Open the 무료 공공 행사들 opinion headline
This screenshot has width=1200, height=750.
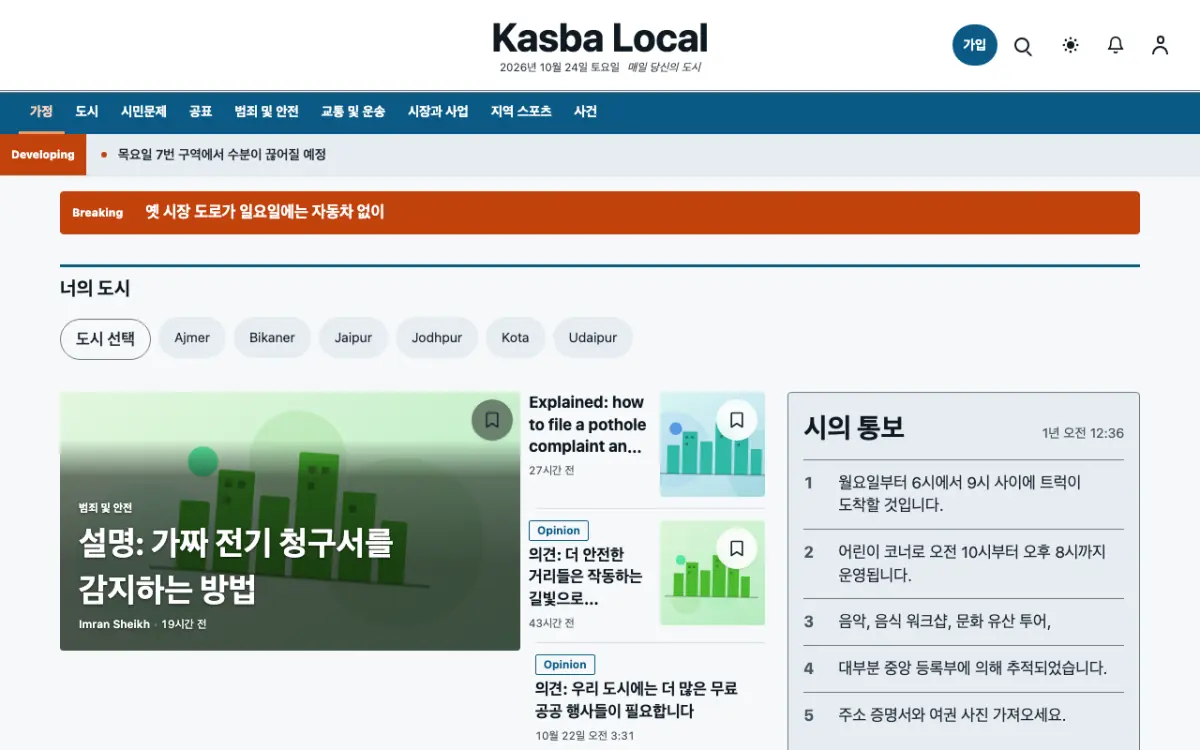pos(636,700)
